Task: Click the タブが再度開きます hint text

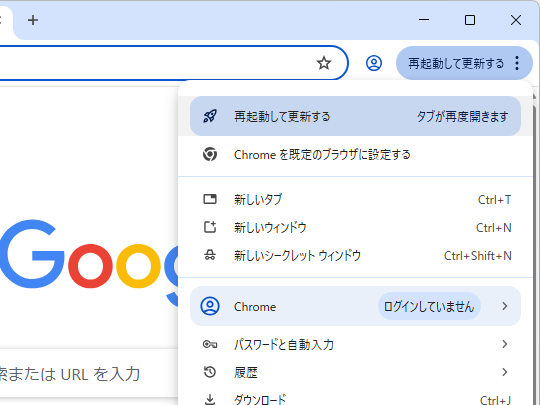Action: 463,116
